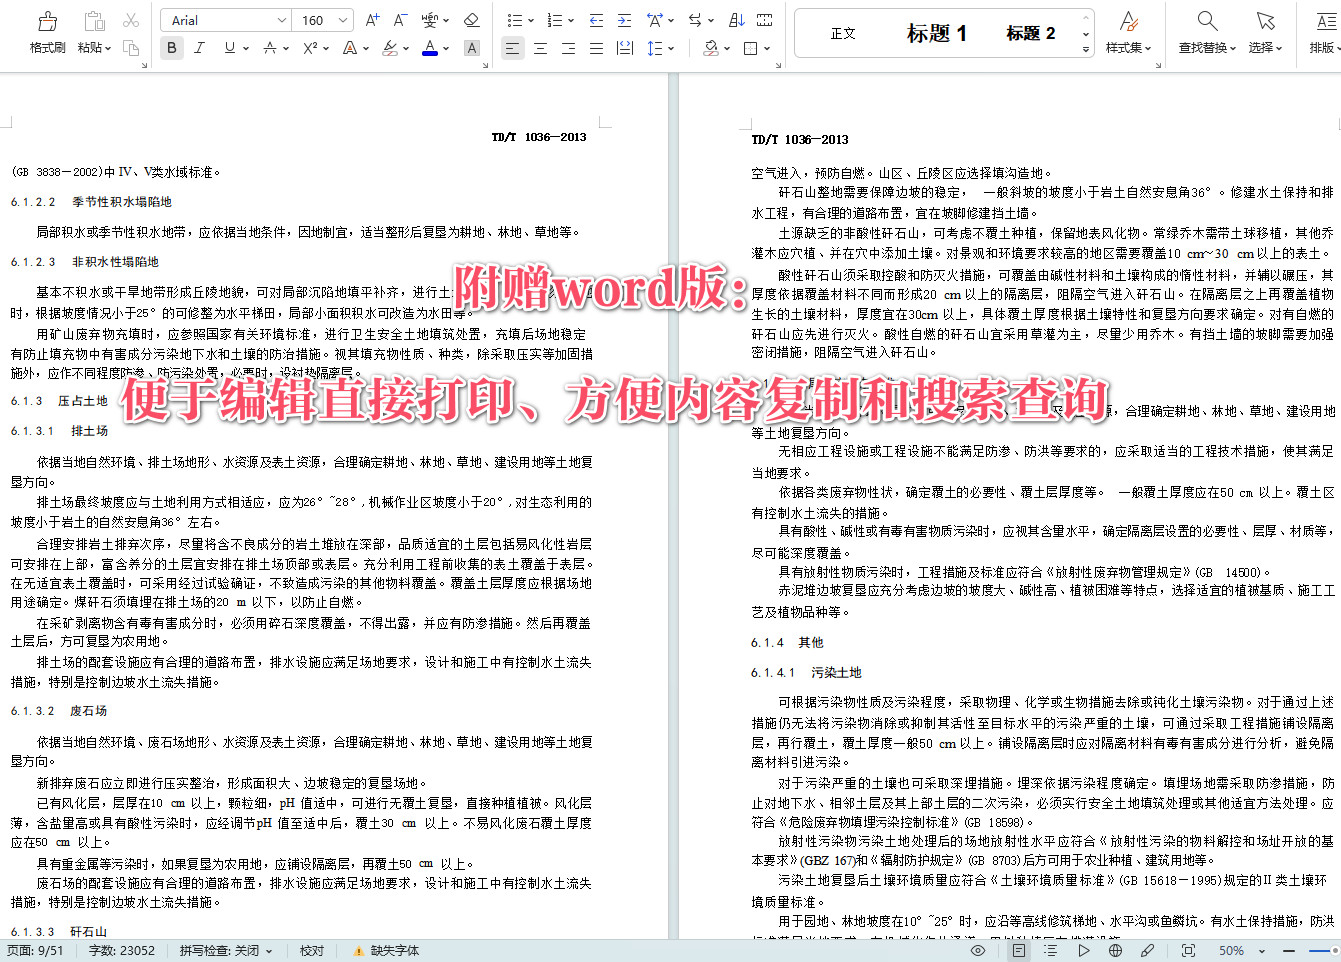
Task: Open the font size 160 dropdown
Action: 341,19
